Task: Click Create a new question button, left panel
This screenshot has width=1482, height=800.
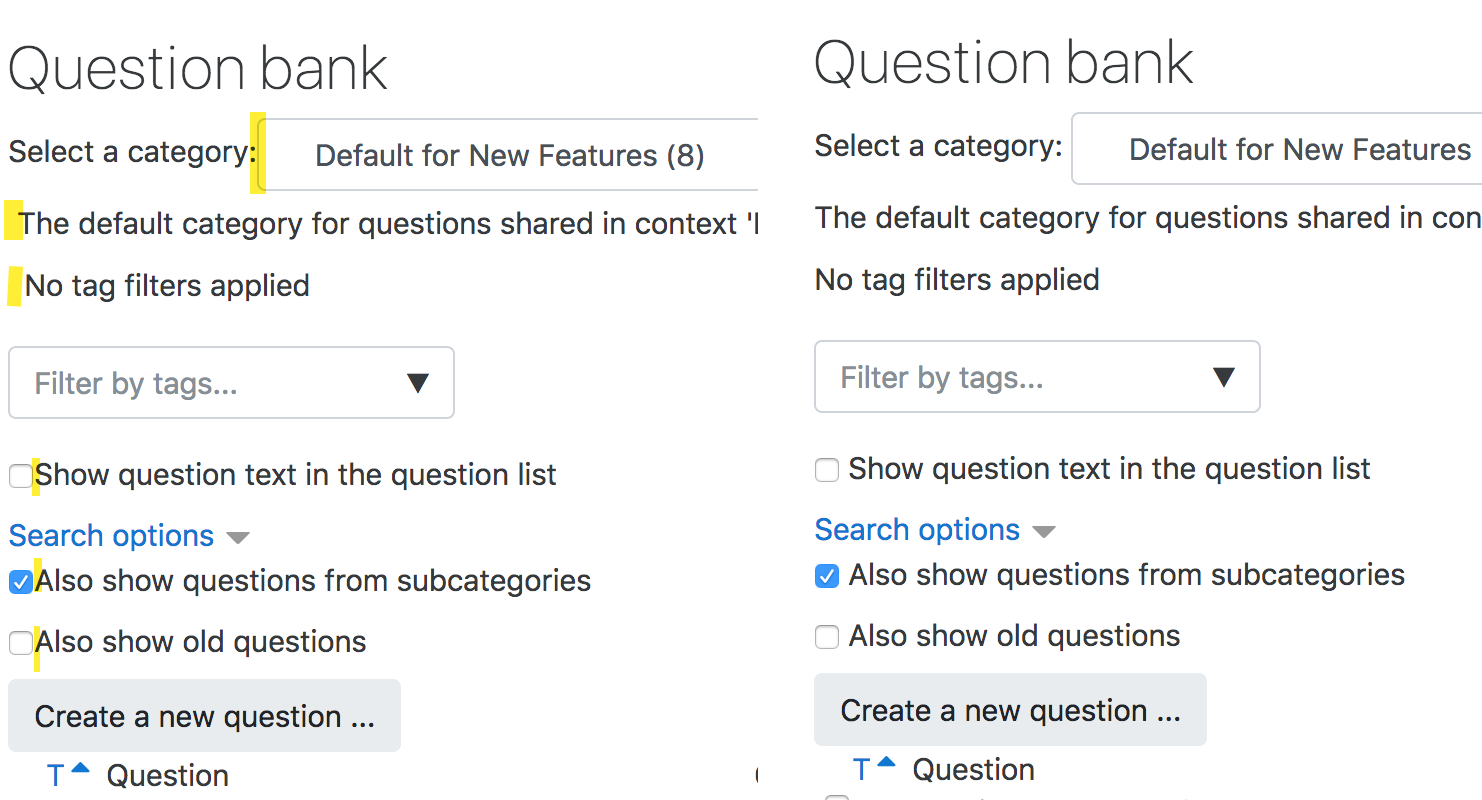Action: (204, 716)
